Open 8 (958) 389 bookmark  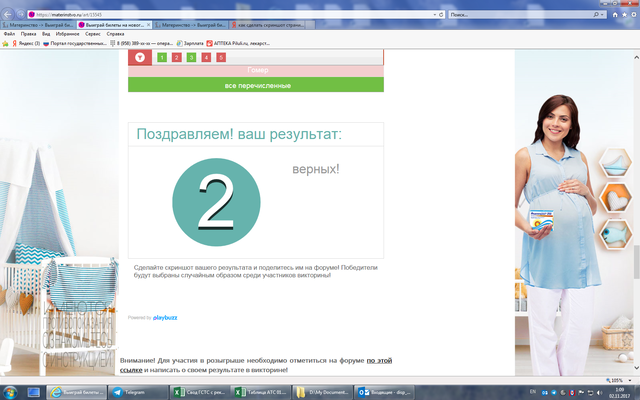[x=142, y=43]
